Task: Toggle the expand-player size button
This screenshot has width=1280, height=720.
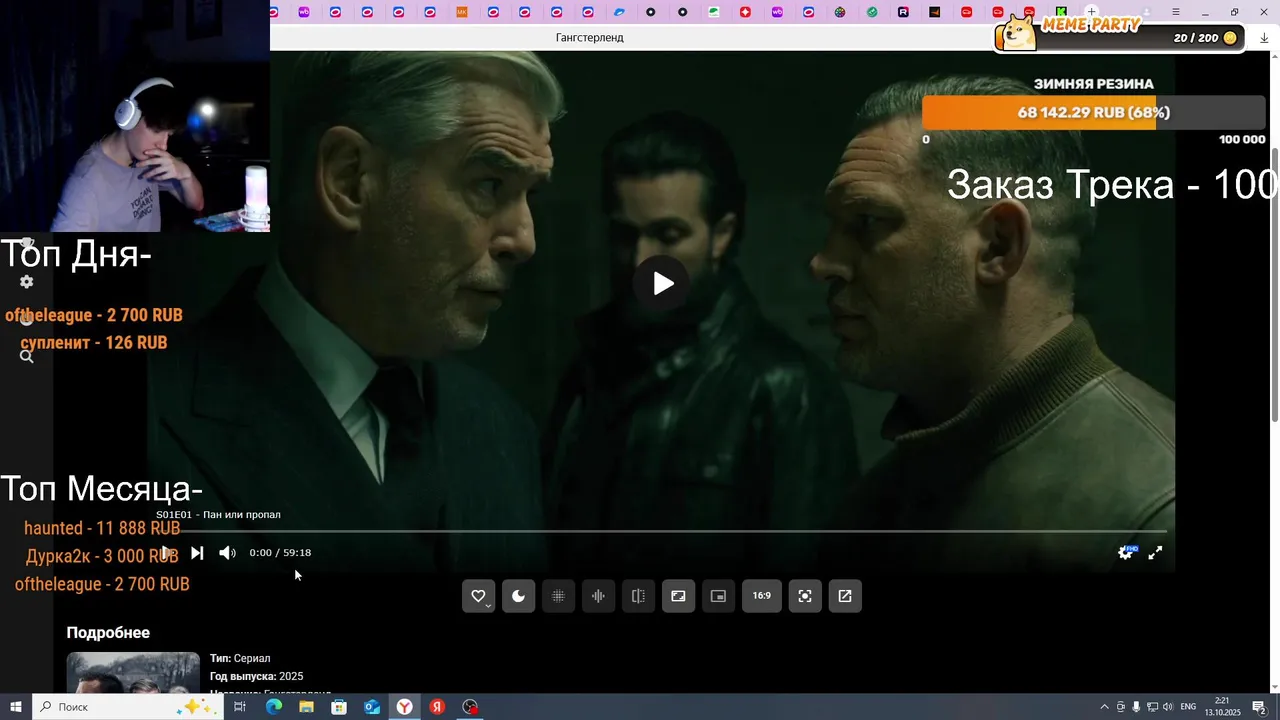Action: click(678, 596)
